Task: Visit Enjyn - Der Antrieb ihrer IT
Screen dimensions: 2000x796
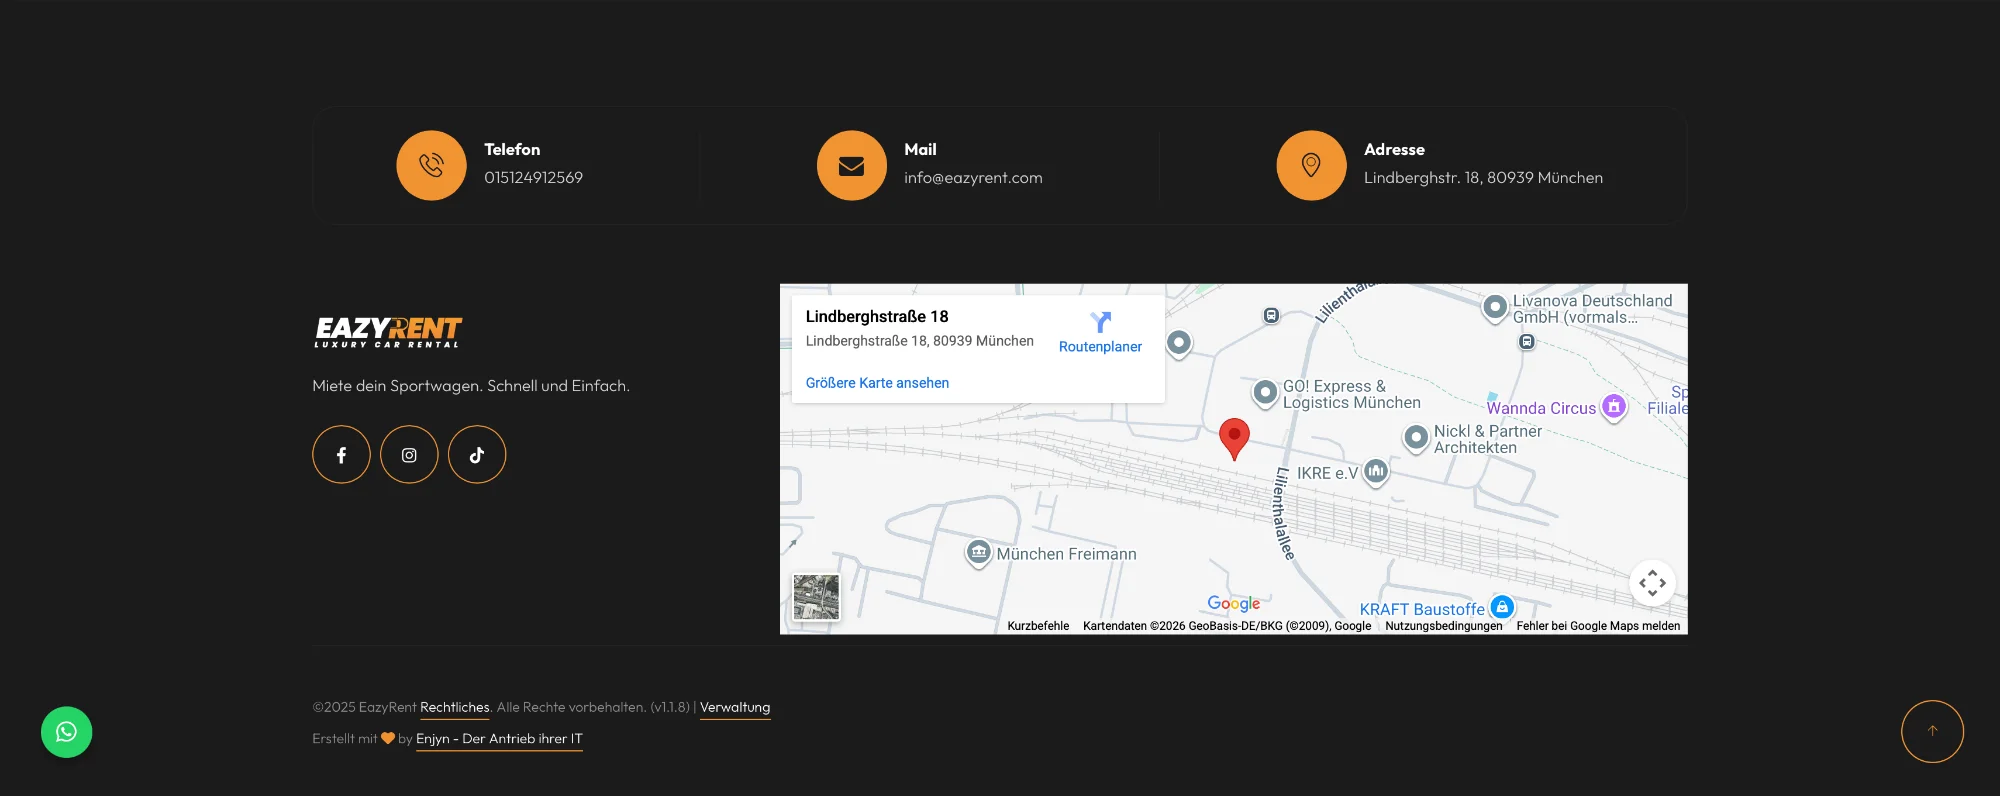Action: point(499,739)
